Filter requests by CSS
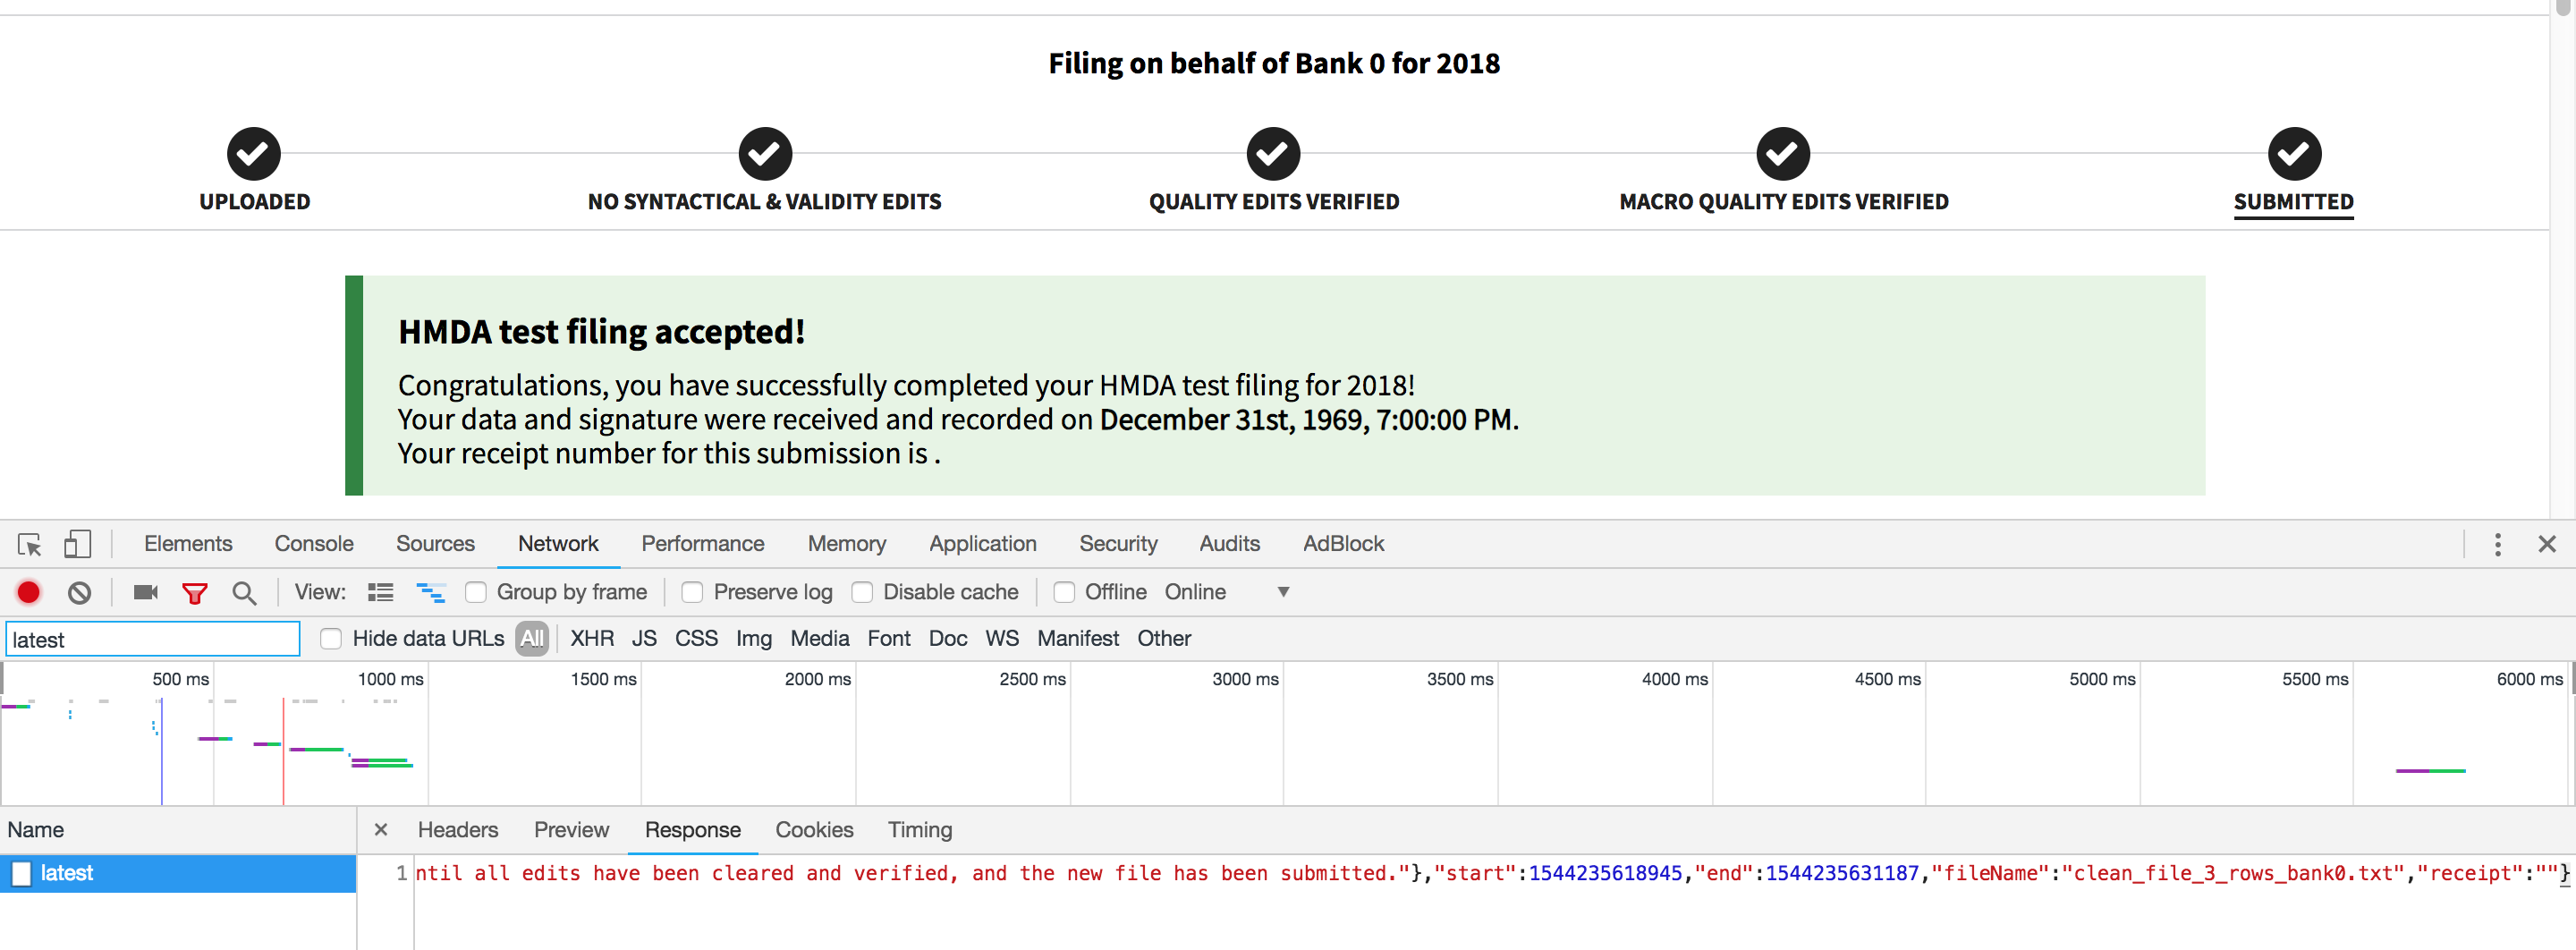 [696, 638]
